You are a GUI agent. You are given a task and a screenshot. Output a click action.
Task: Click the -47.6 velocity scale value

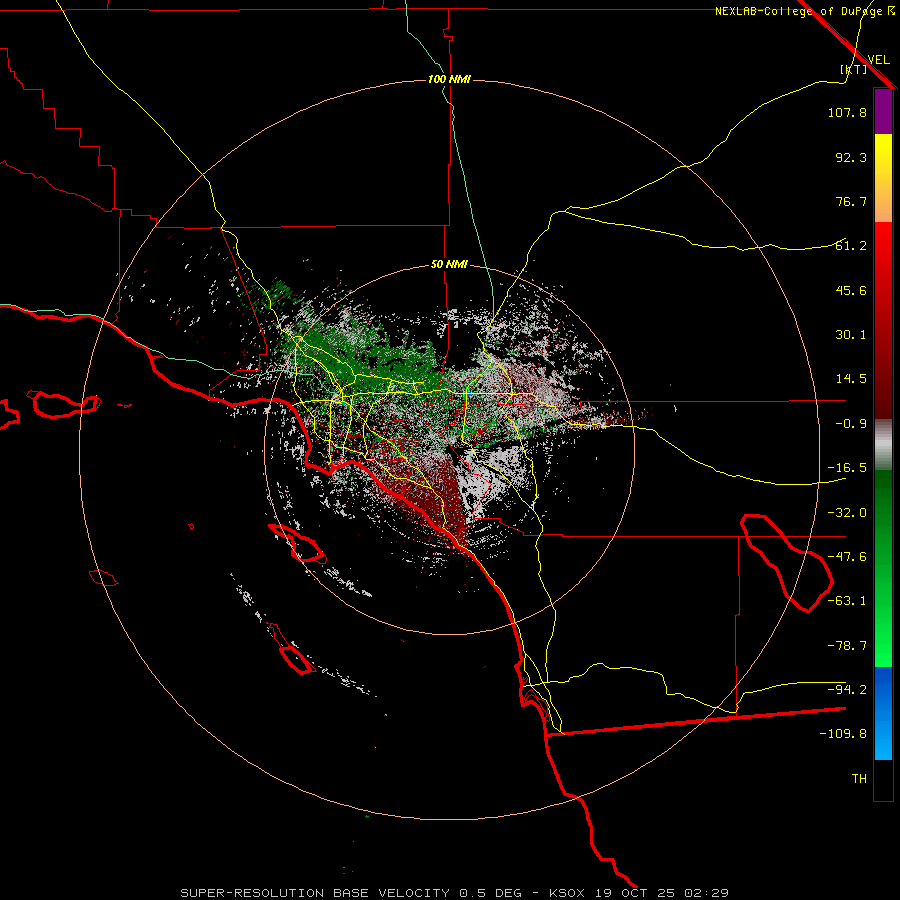[847, 557]
